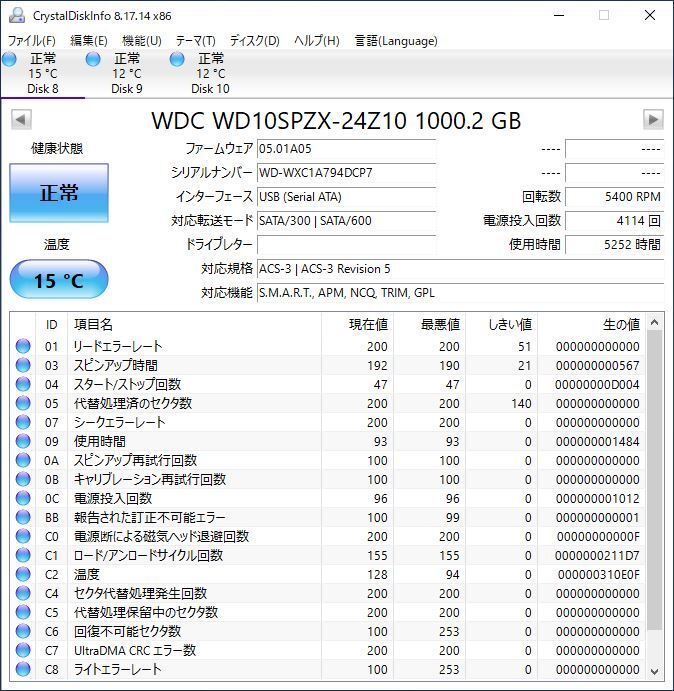Go to next disk with right arrow
Viewport: 674px width, 691px height.
point(653,119)
